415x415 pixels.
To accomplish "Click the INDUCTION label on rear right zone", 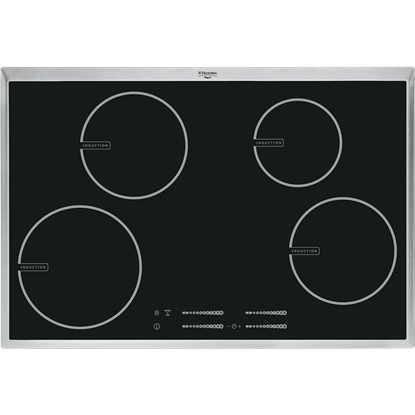I will [269, 143].
